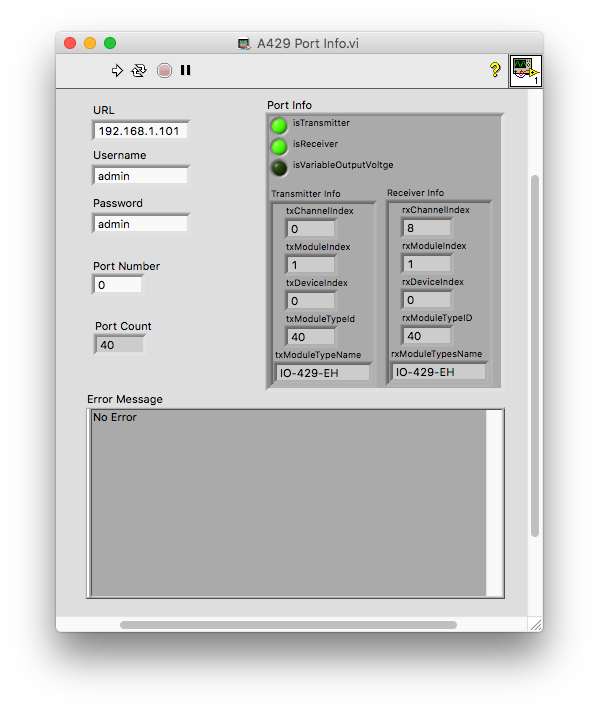Viewport: 599px width, 712px height.
Task: Click the Abort Execution stop button
Action: tap(164, 70)
